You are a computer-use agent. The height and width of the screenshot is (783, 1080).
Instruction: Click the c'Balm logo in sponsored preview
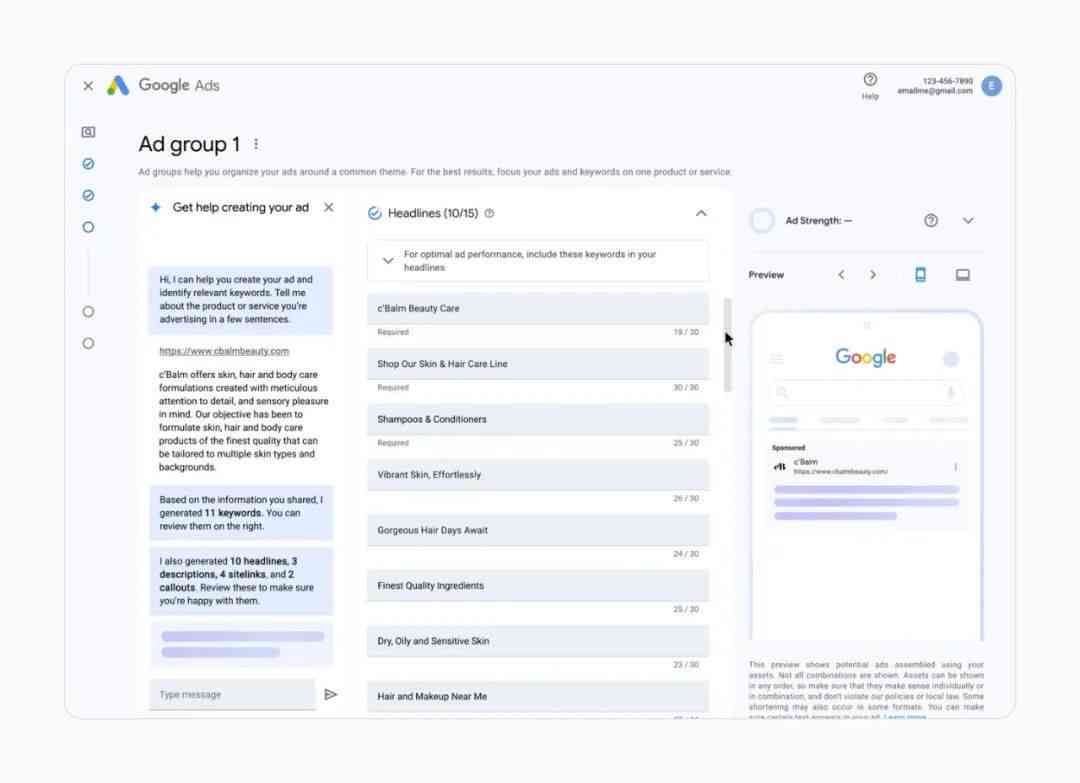(780, 467)
